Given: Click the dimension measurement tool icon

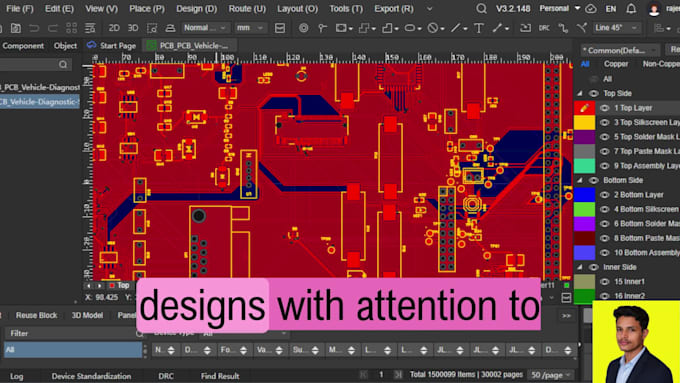Looking at the screenshot, I should click(x=497, y=28).
